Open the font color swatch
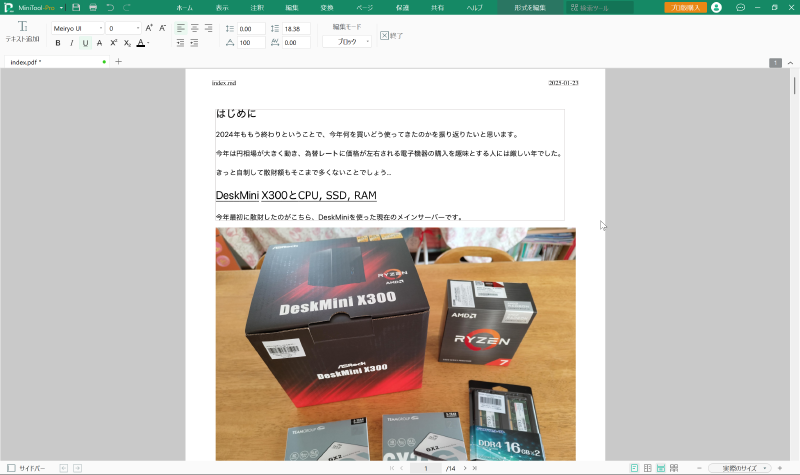The image size is (800, 475). point(141,43)
